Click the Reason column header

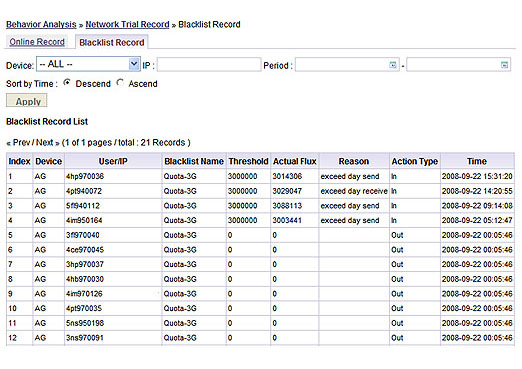tap(354, 161)
